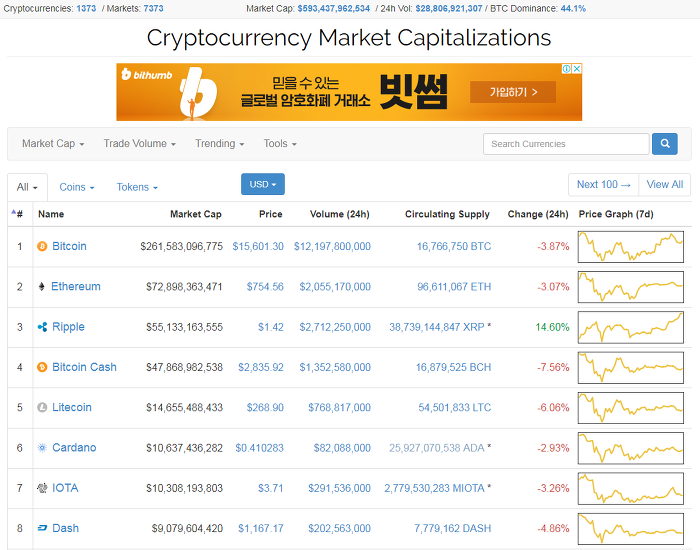Open Litecoin 7-day price graph
Viewport: 700px width, 550px height.
coord(631,408)
